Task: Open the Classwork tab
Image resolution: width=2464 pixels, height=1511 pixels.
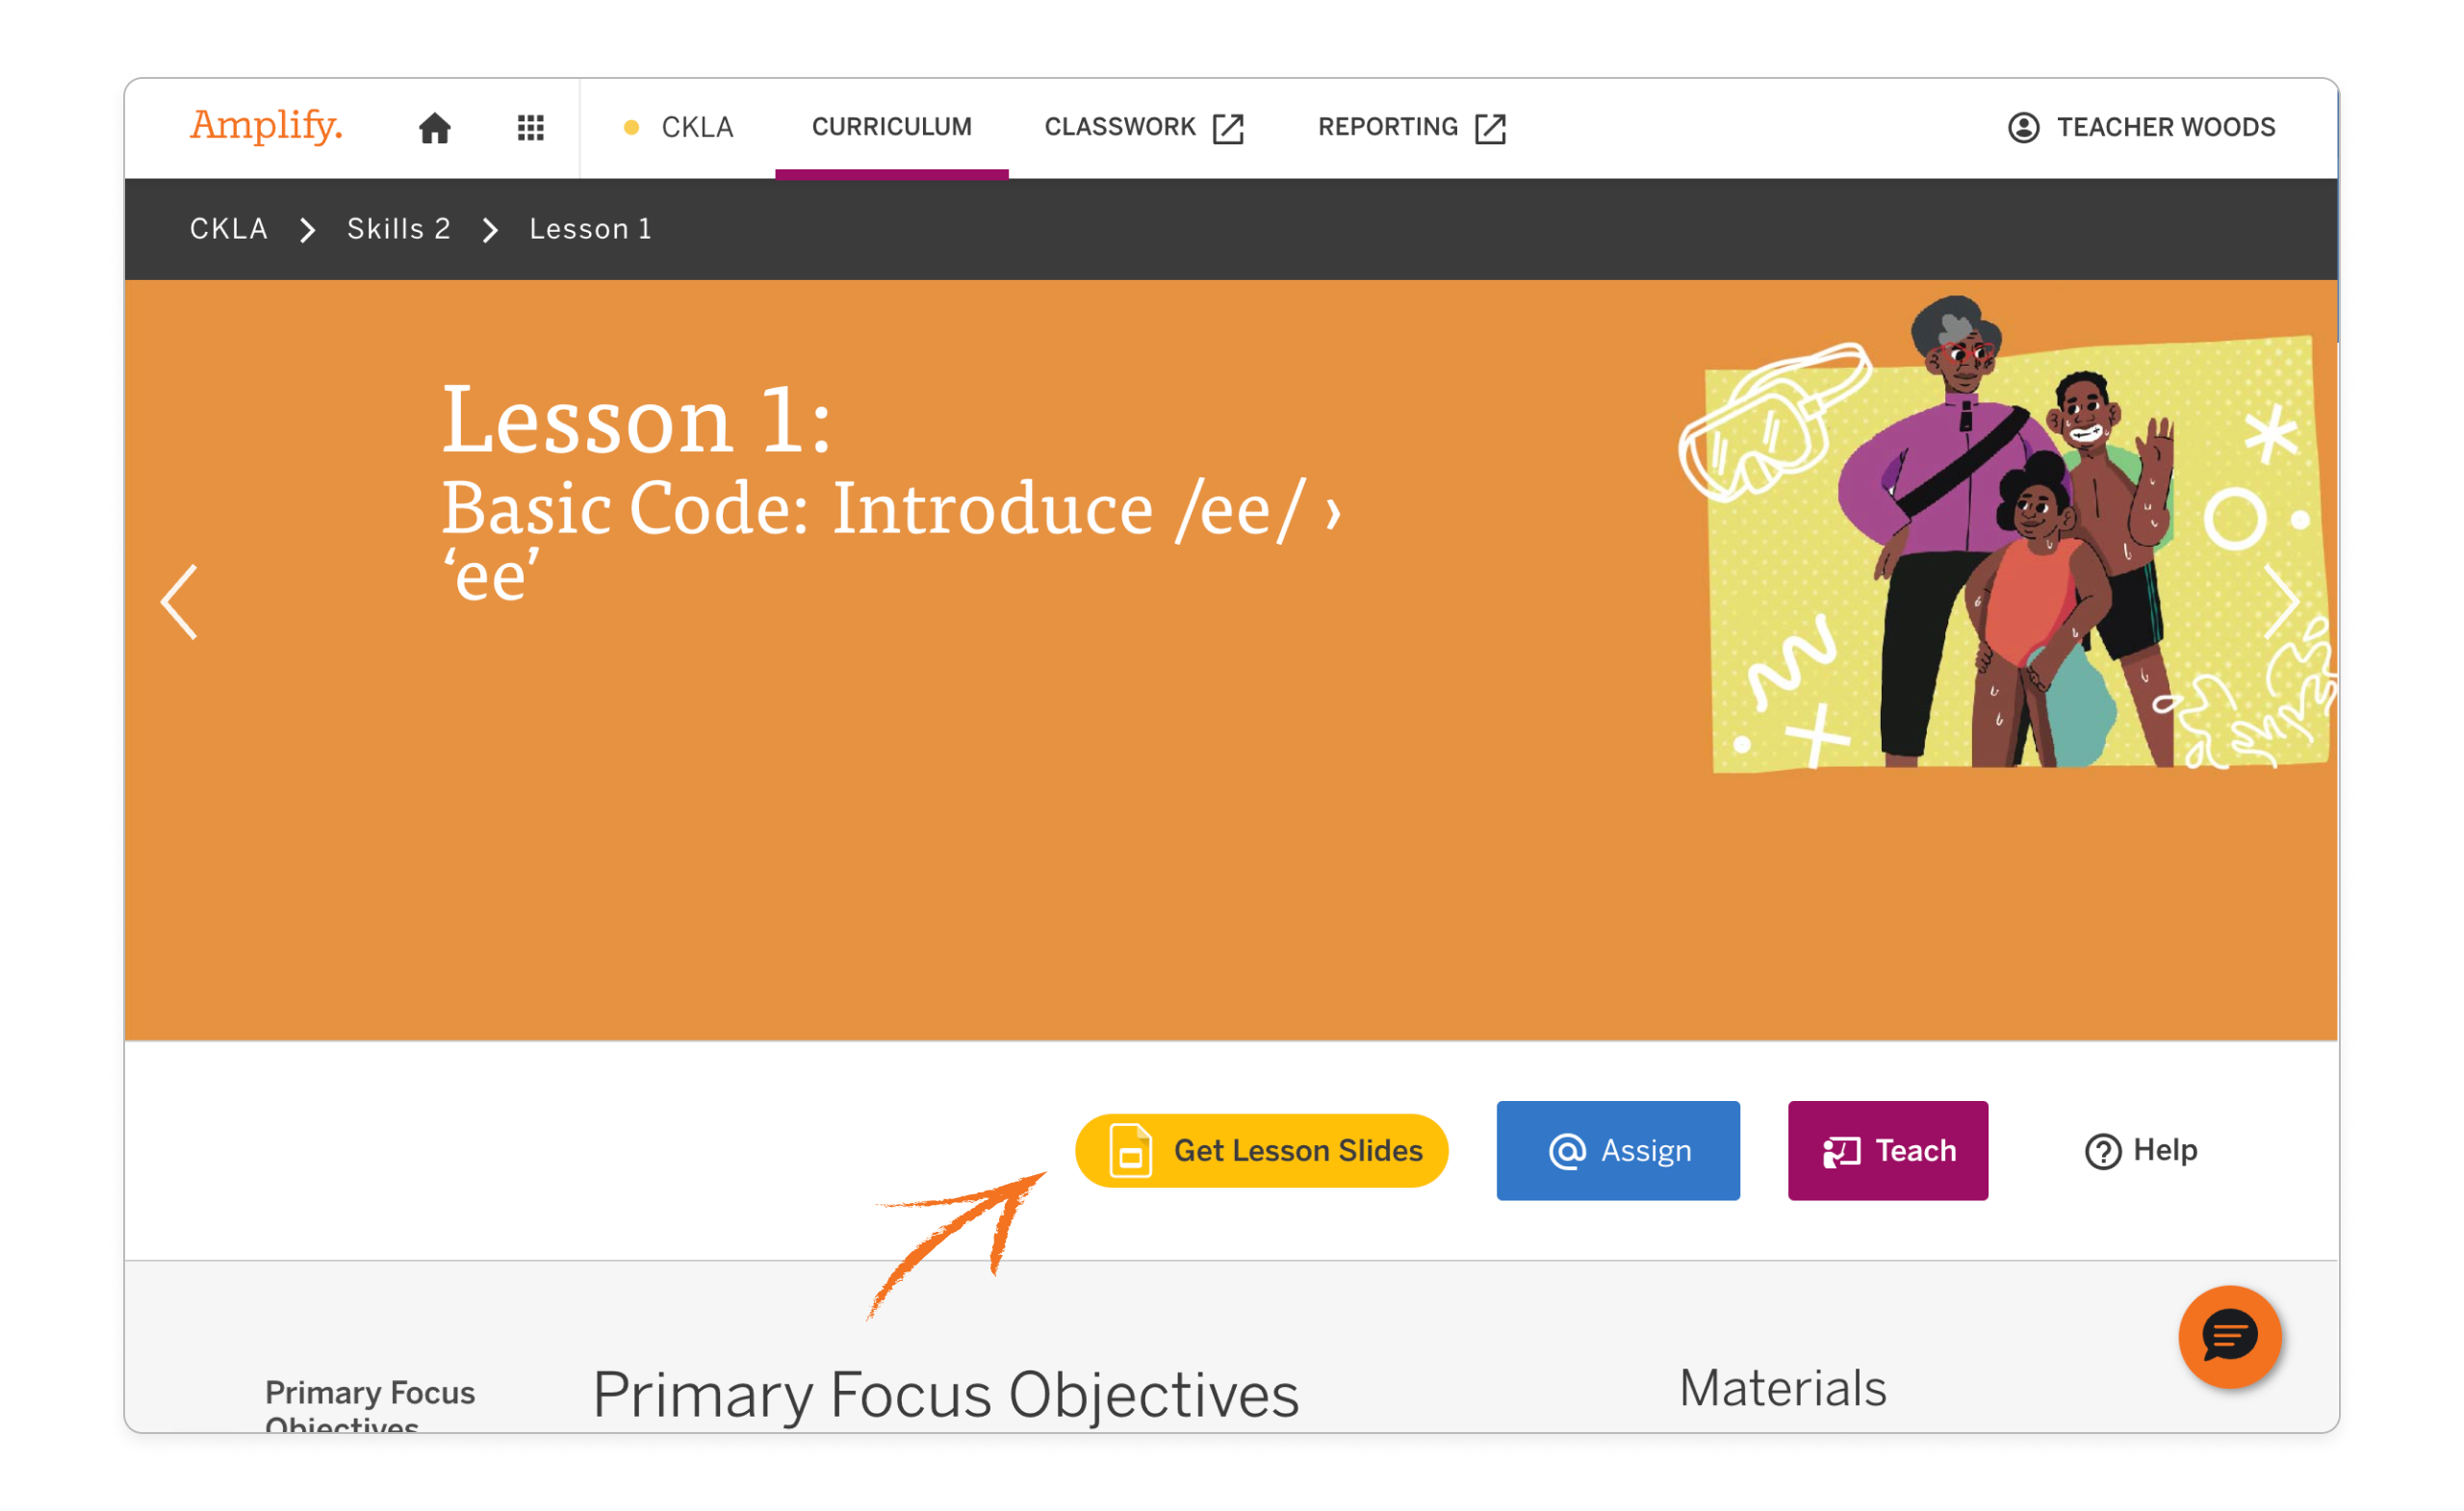Action: coord(1120,128)
